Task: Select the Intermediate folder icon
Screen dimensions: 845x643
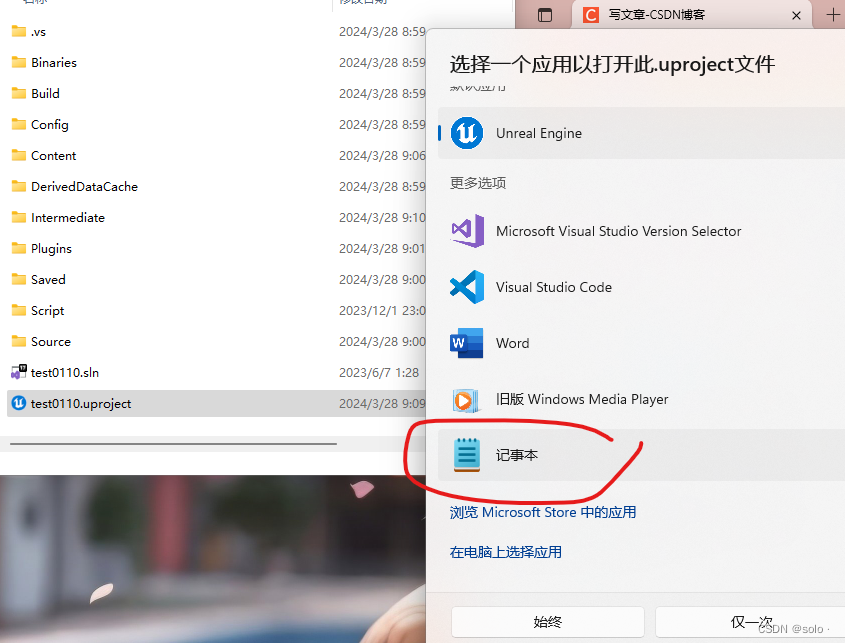Action: pyautogui.click(x=19, y=217)
